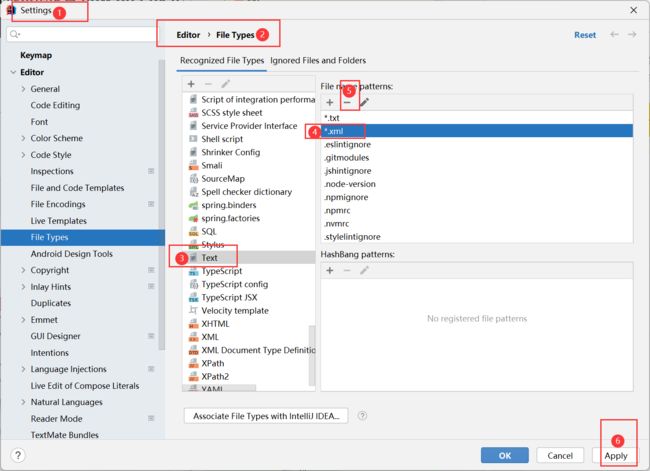Screen dimensions: 650x471
Task: Select the Recognized File Types tab
Action: [222, 61]
